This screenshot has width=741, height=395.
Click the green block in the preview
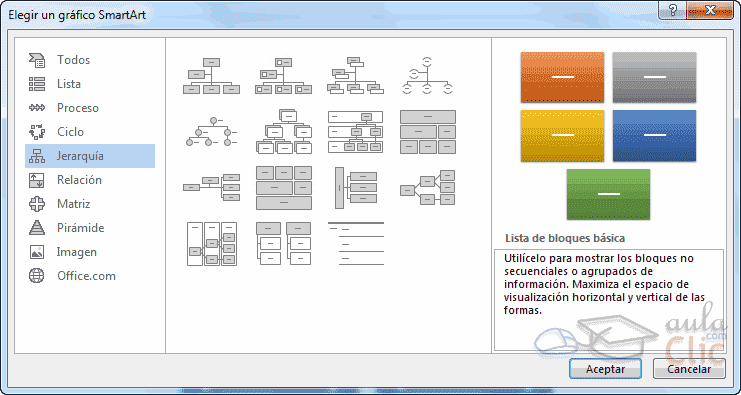(x=608, y=194)
